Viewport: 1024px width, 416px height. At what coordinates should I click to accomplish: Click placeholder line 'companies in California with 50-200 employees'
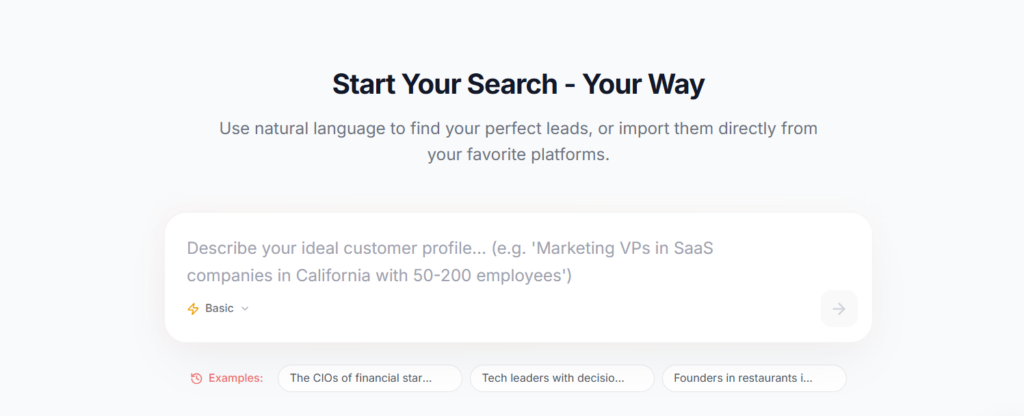379,275
